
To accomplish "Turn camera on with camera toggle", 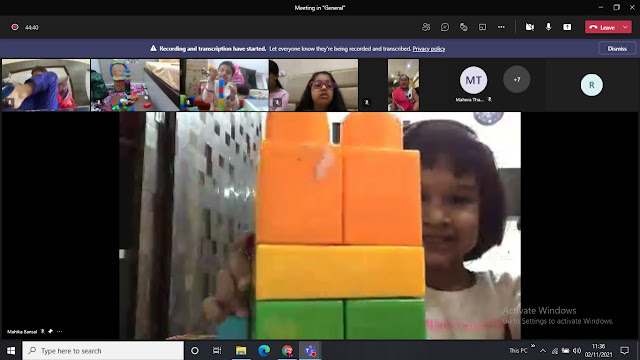I will tap(530, 27).
